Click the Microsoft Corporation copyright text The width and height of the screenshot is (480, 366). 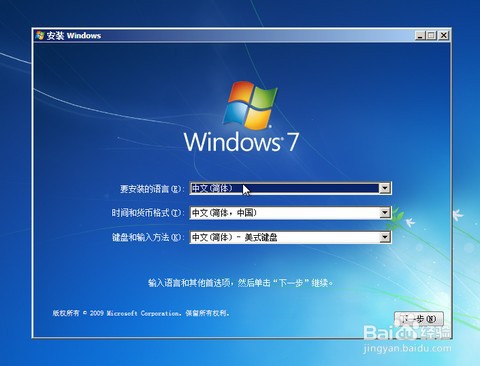(x=141, y=313)
